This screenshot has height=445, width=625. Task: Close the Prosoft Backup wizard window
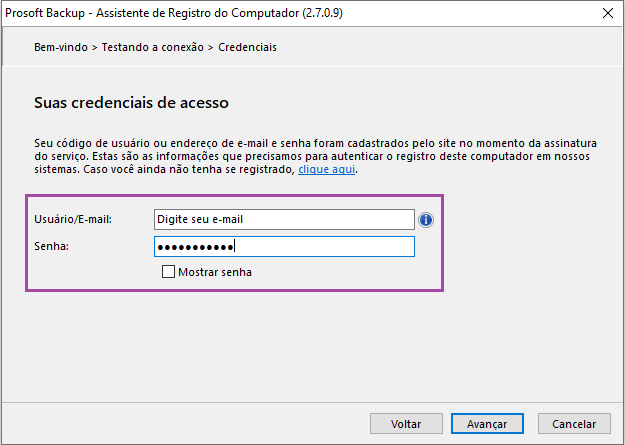coord(608,13)
